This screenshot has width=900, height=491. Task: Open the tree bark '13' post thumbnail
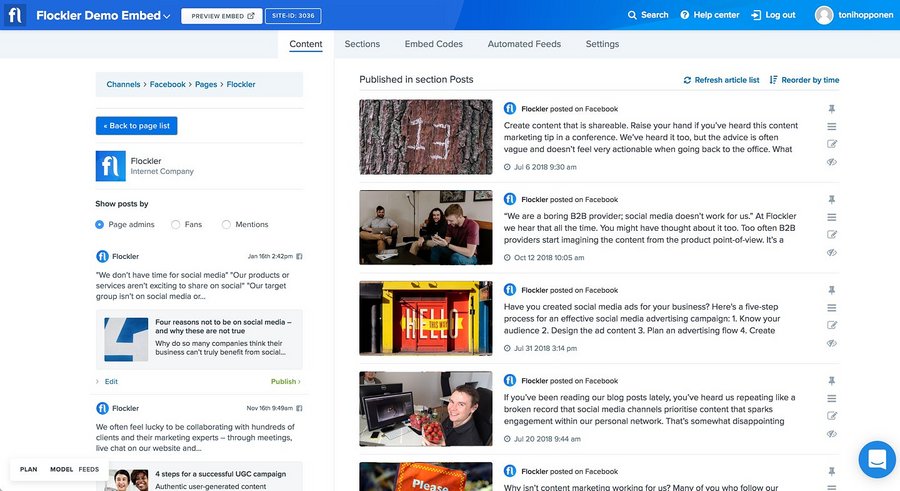click(x=425, y=137)
